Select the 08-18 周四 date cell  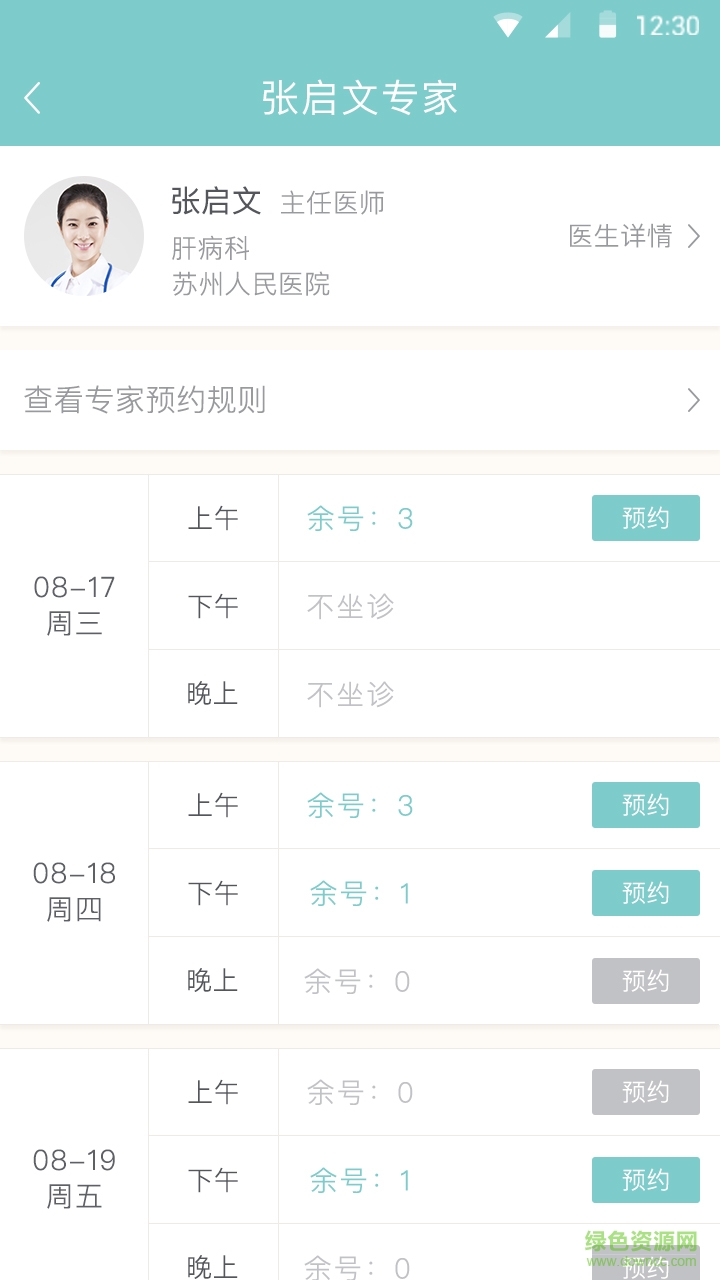(74, 892)
